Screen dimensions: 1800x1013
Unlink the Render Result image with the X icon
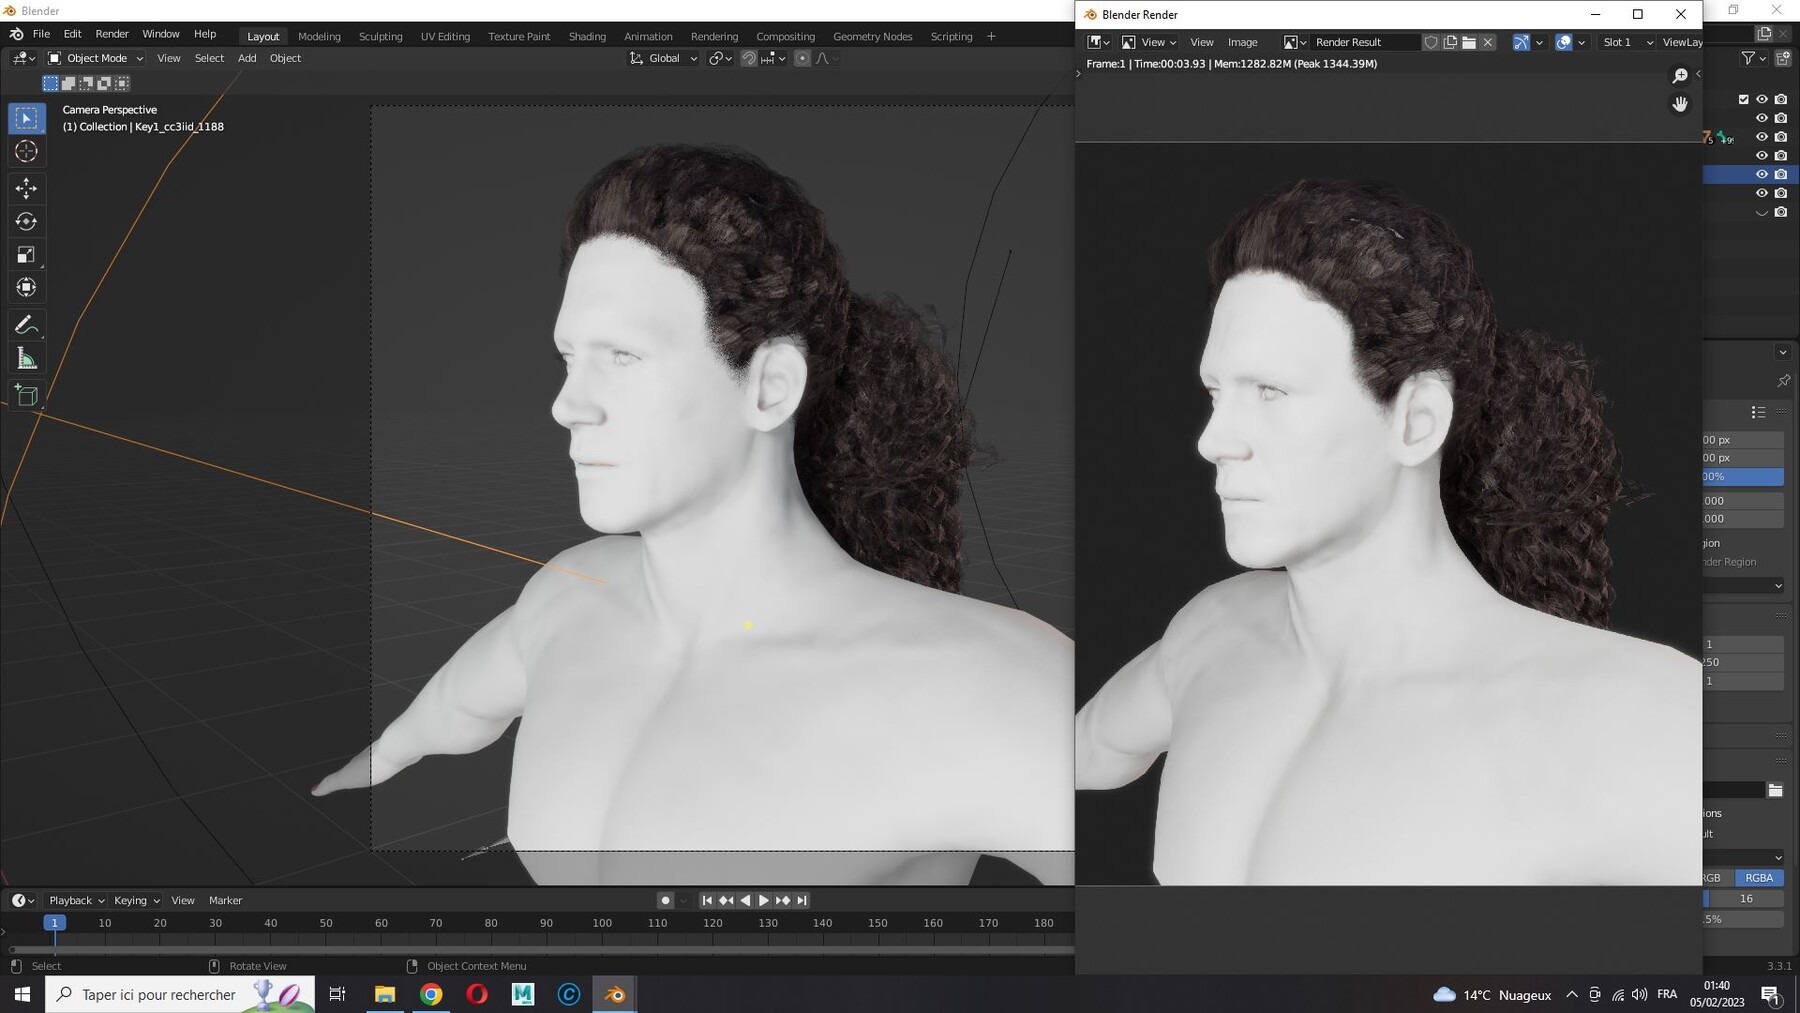1488,42
